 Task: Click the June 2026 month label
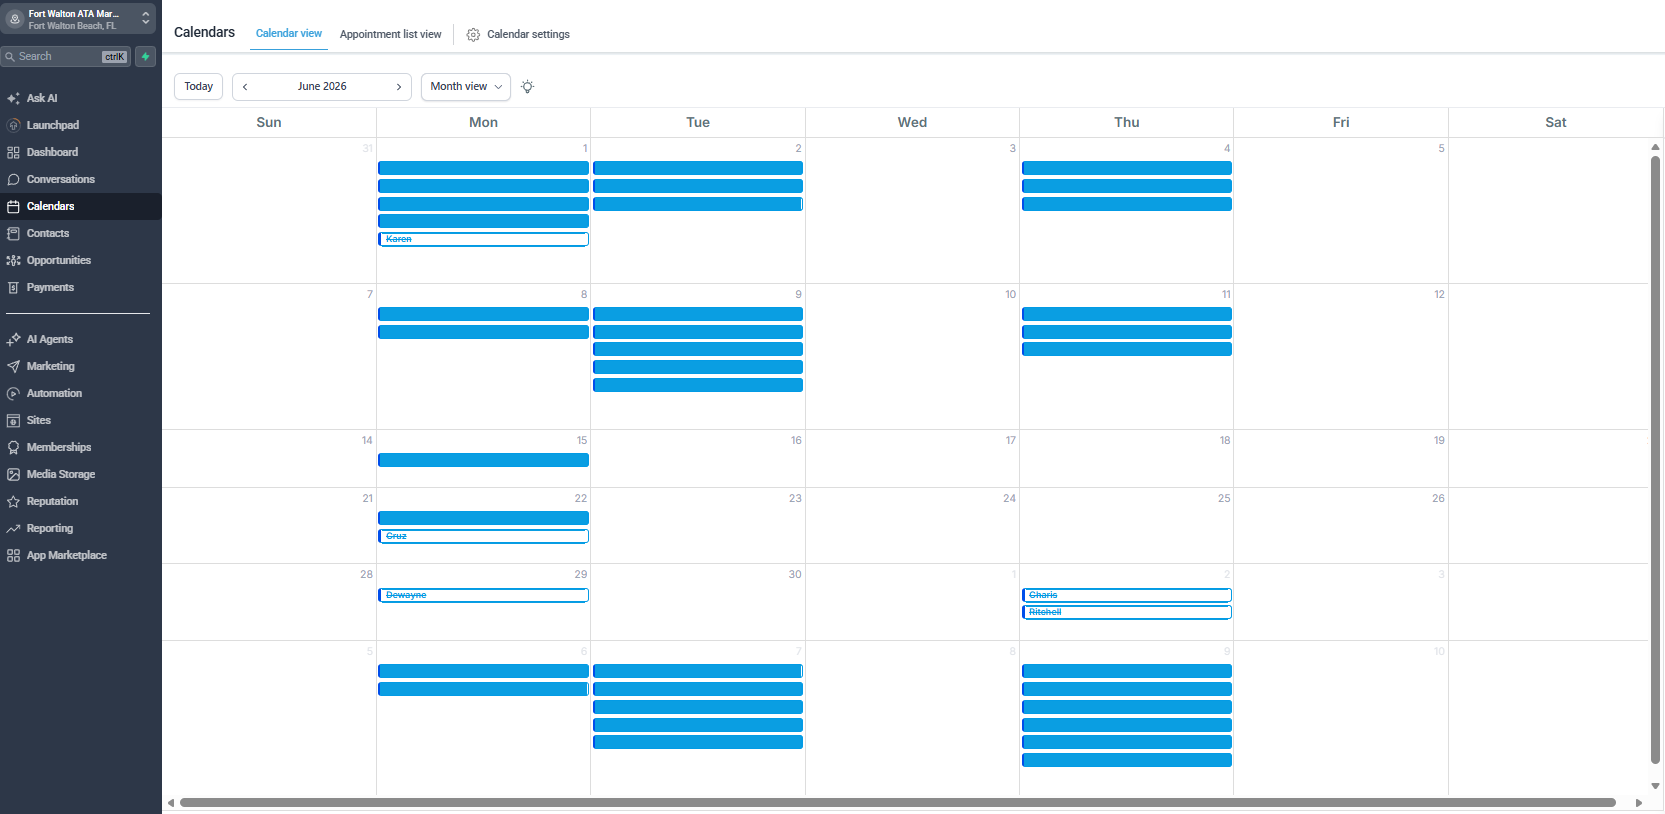pyautogui.click(x=322, y=87)
